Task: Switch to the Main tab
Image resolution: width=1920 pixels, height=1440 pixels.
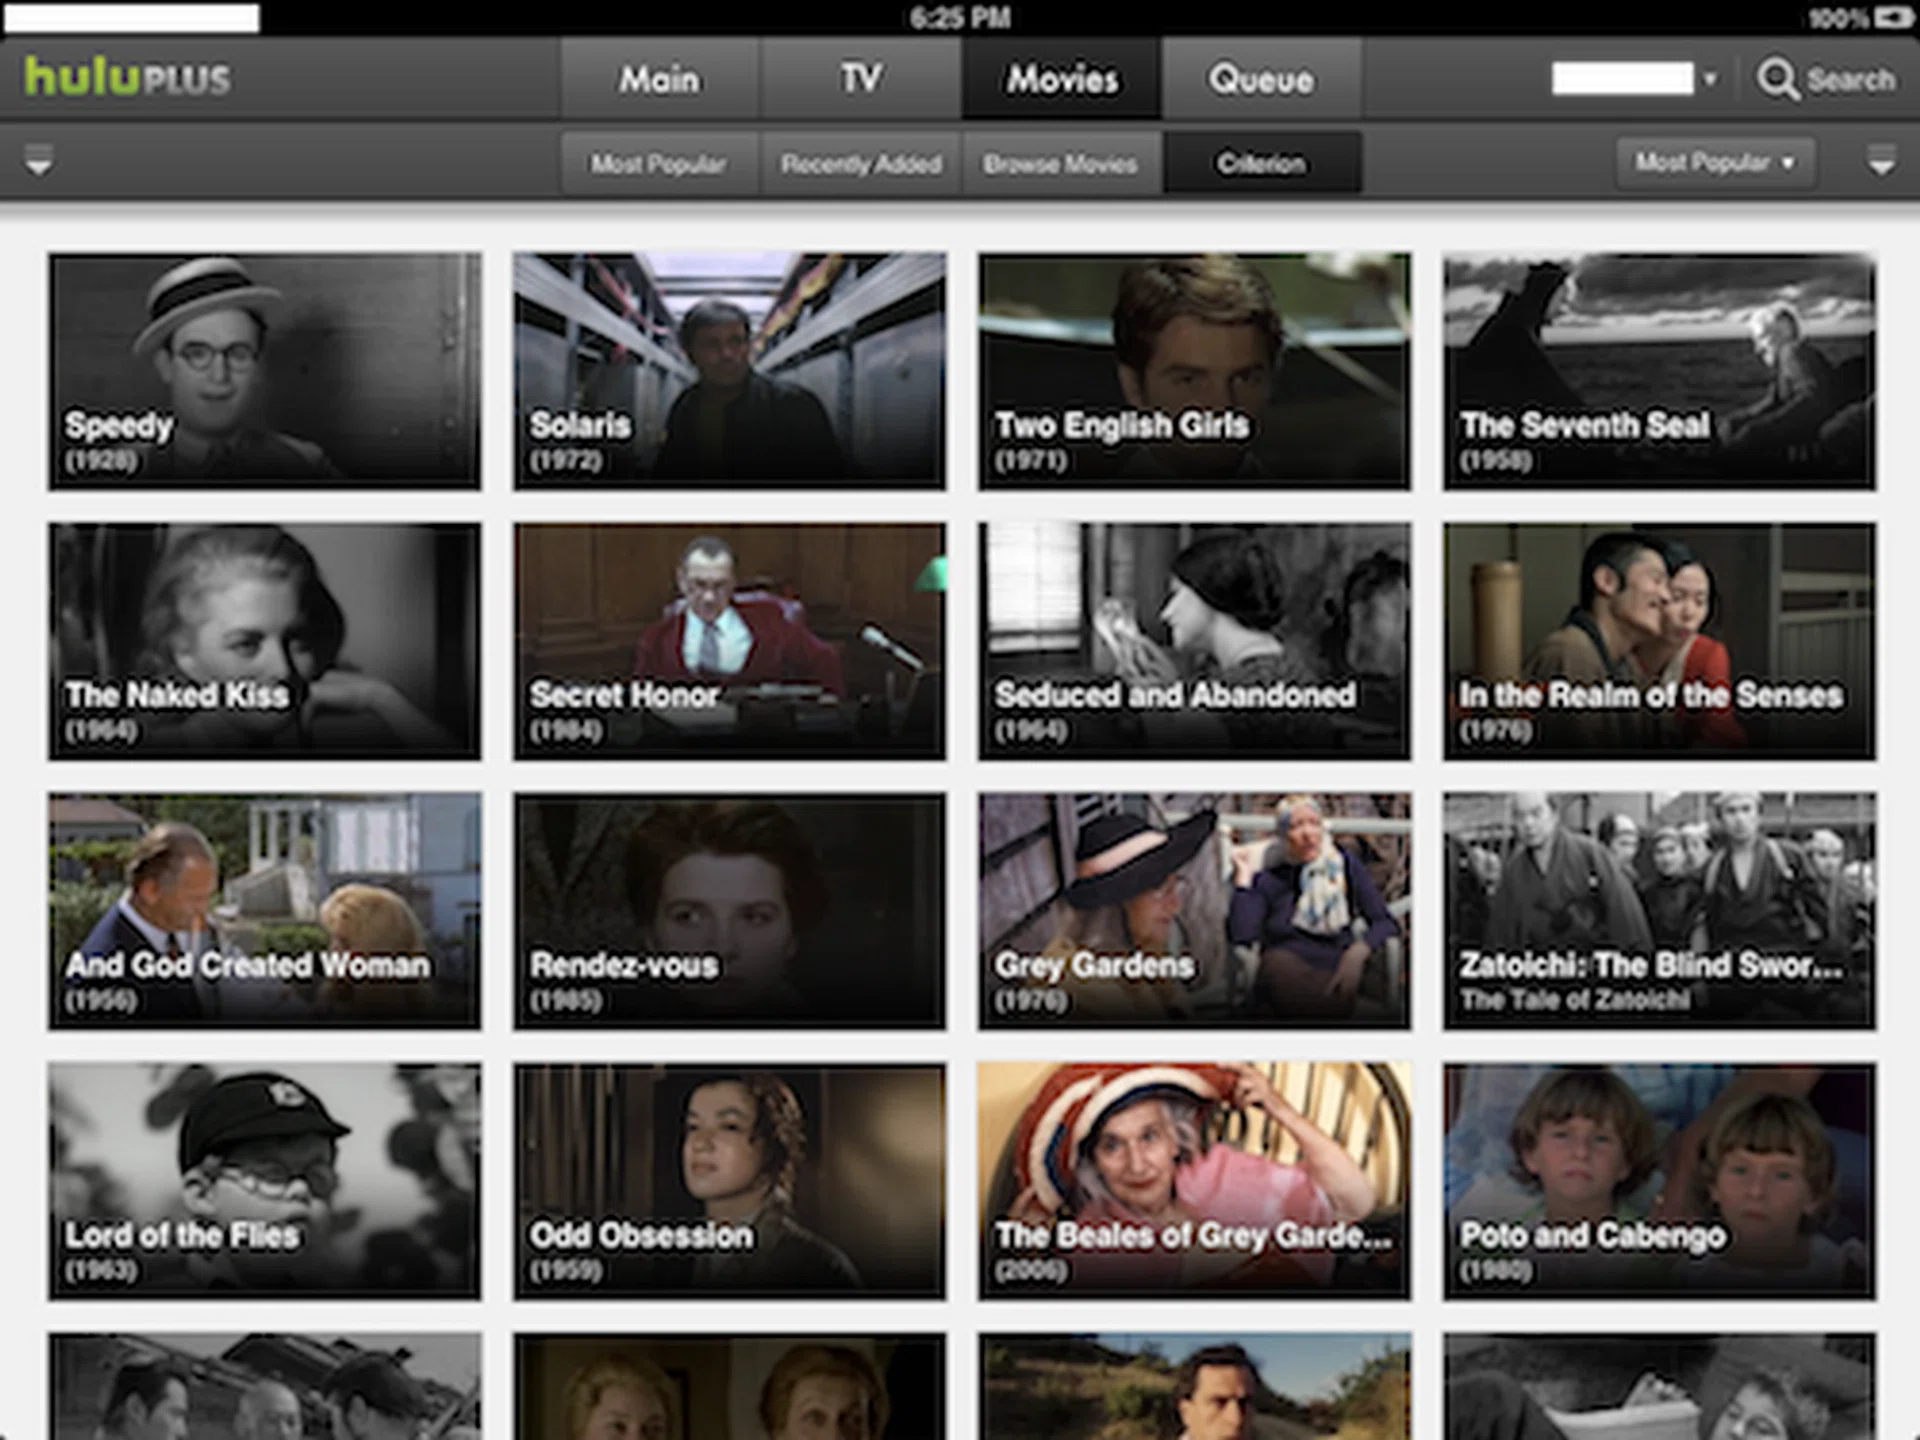Action: [659, 79]
